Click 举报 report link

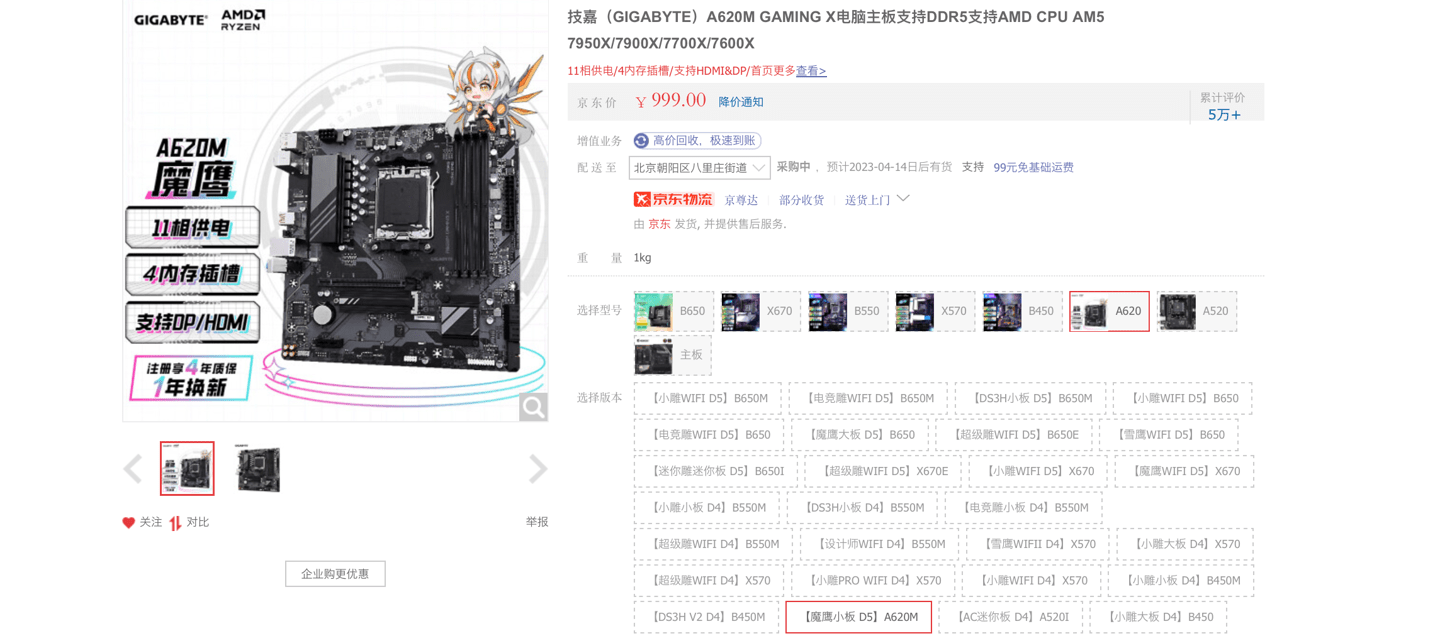click(x=537, y=522)
